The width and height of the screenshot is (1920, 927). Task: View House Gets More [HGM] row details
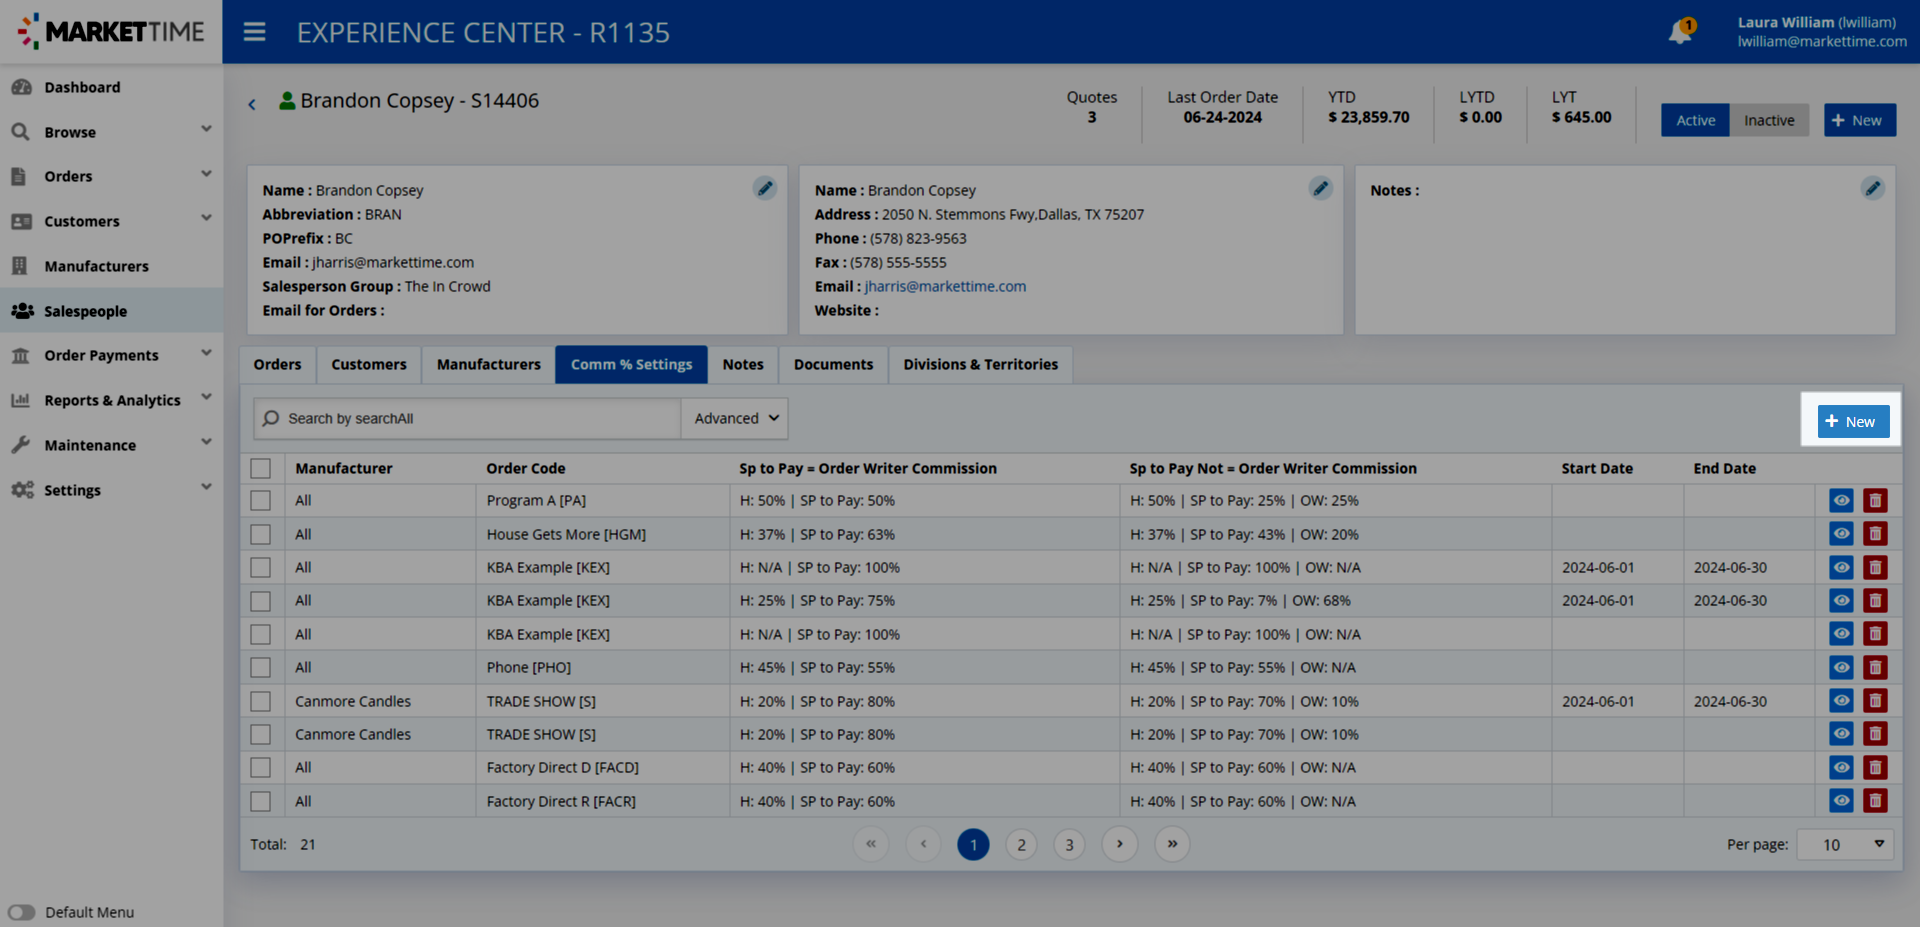tap(1841, 534)
